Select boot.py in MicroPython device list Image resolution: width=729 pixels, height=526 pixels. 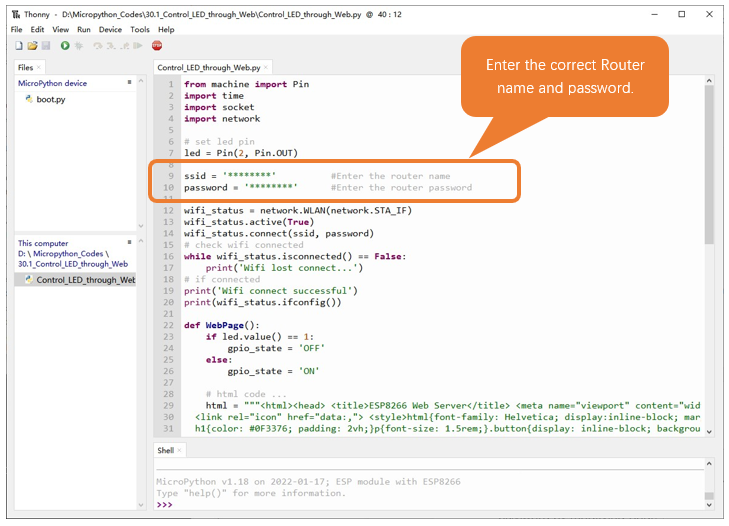coord(51,99)
